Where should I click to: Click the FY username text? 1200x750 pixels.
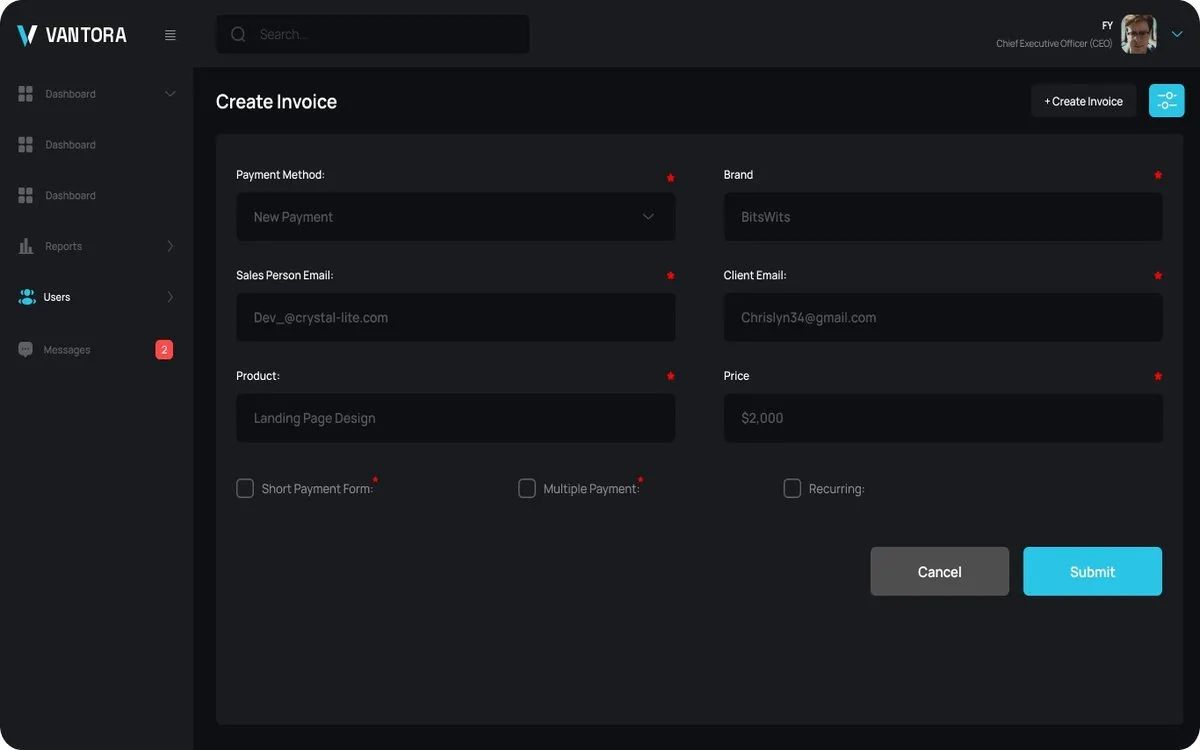(1107, 26)
